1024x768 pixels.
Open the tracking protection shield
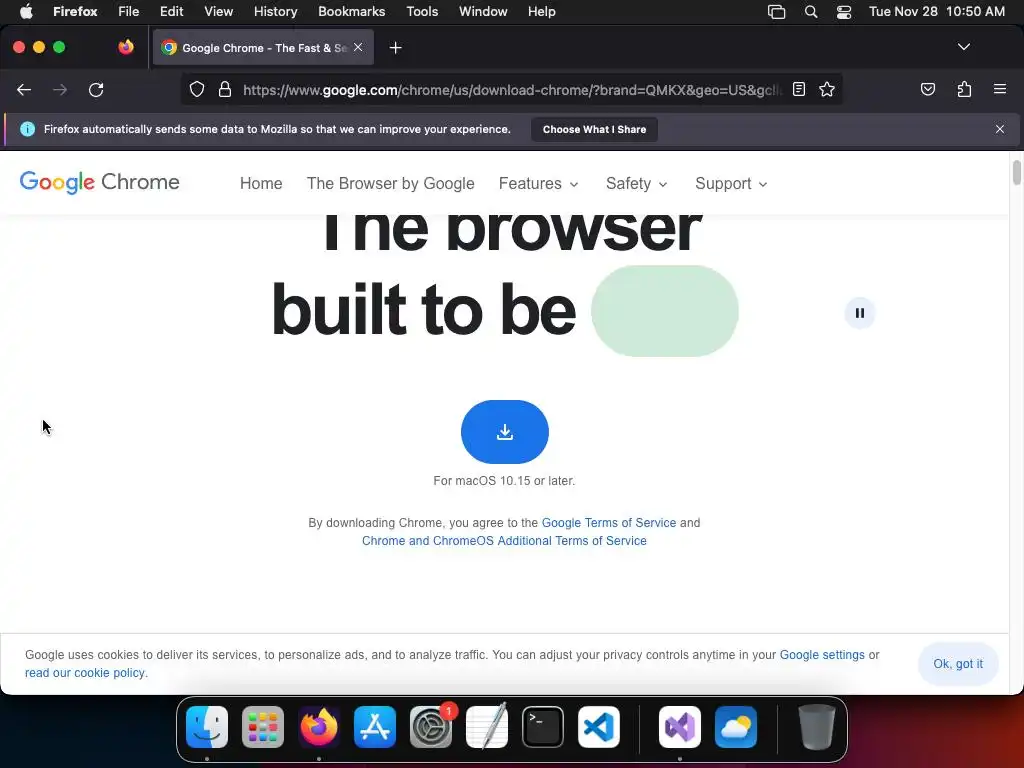pos(197,89)
